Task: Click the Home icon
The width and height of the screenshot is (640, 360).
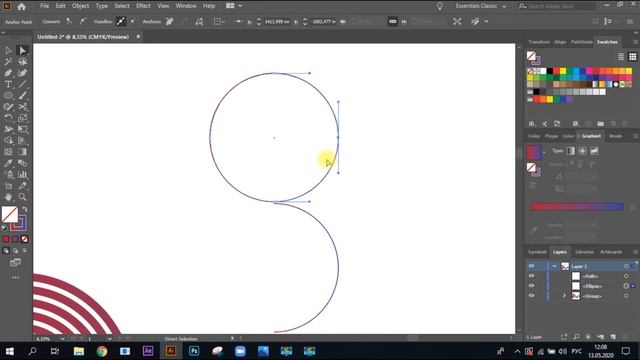Action: (21, 6)
